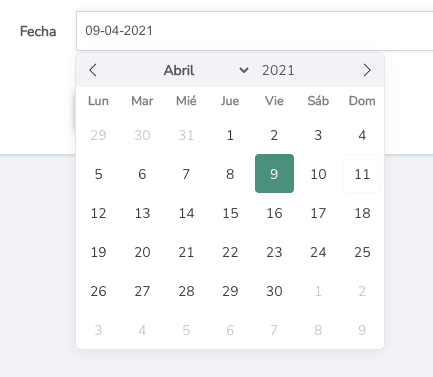This screenshot has height=377, width=433.
Task: Pick April 30 in the calendar
Action: tap(274, 291)
